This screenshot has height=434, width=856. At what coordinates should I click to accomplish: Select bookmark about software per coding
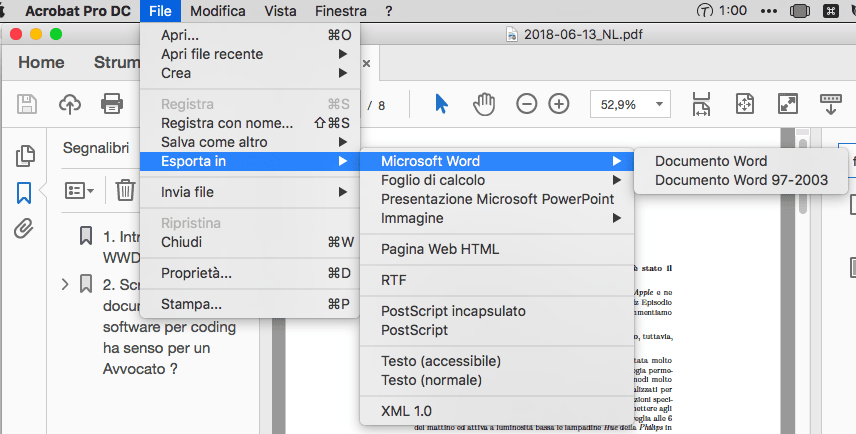coord(169,326)
